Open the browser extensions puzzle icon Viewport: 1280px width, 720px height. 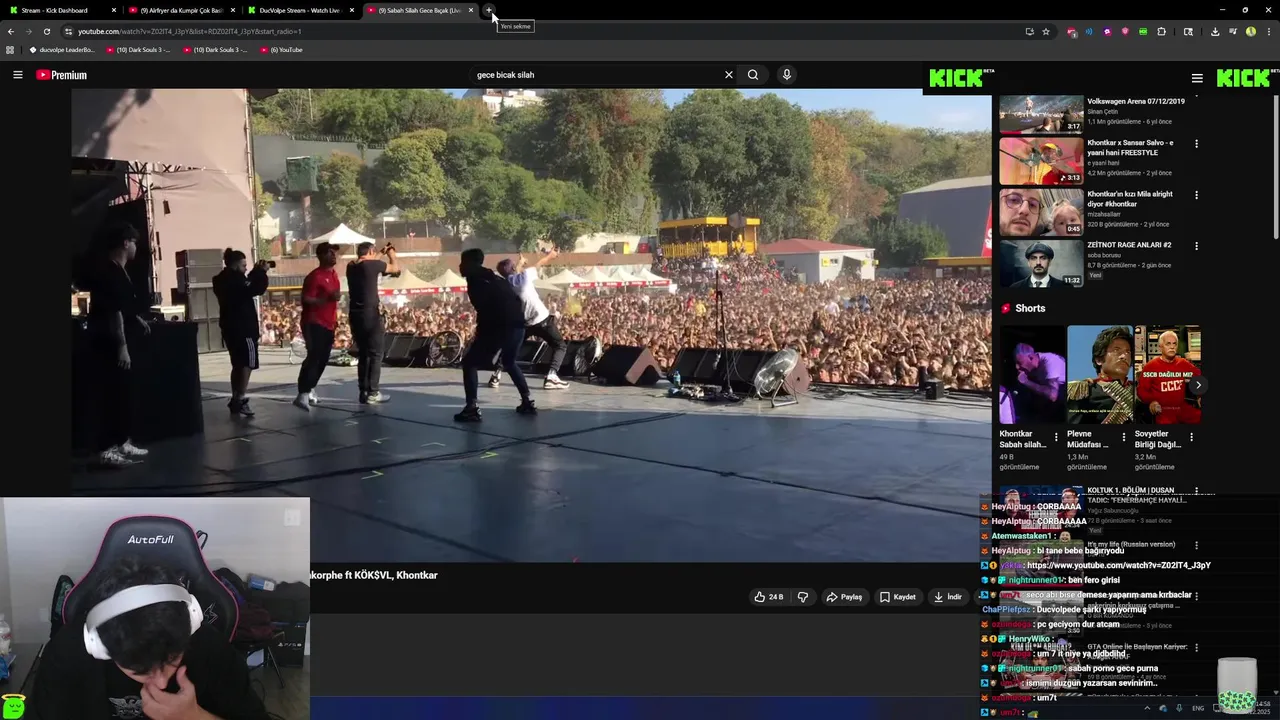(x=1162, y=31)
